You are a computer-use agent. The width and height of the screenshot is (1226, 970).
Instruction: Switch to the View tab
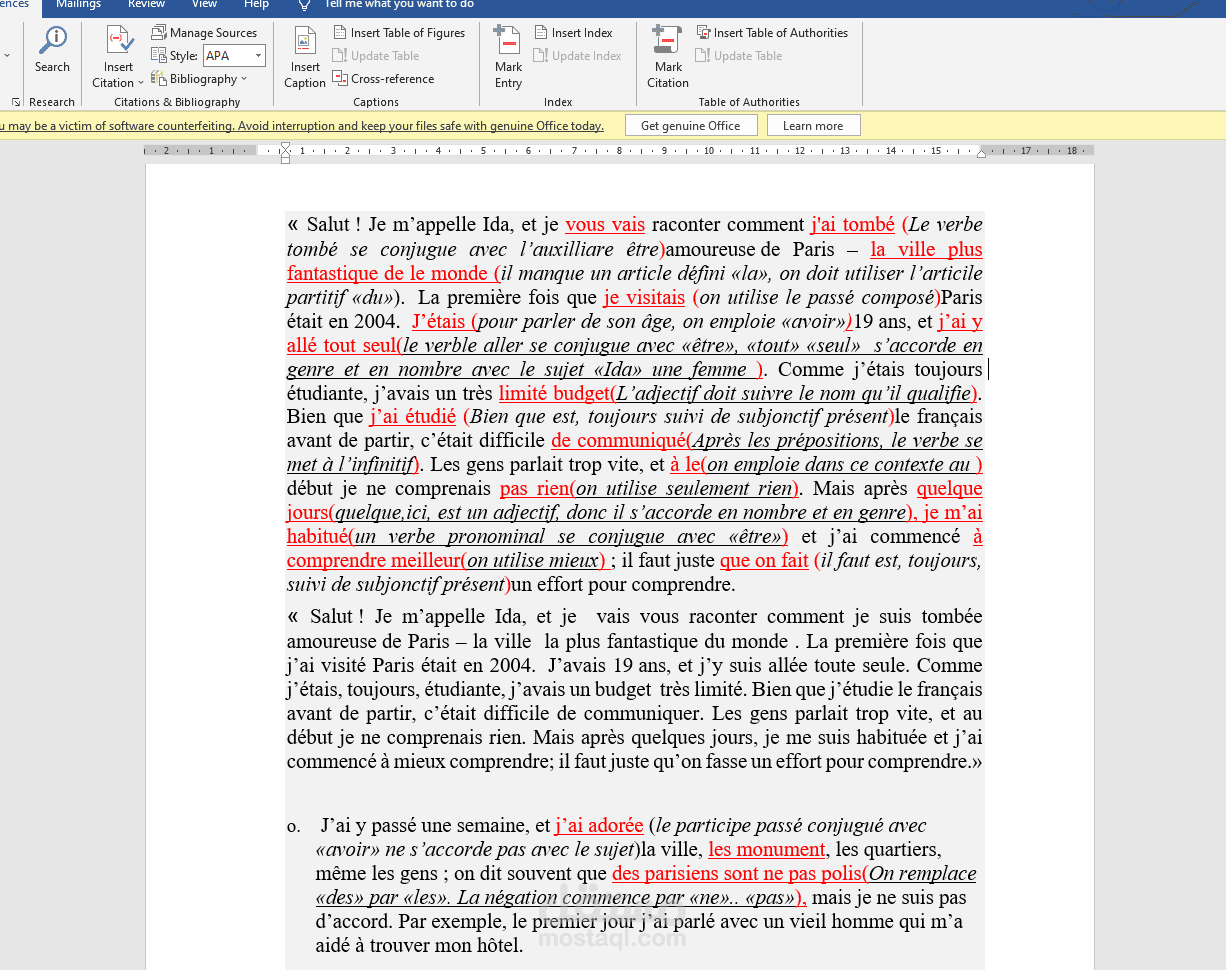pos(204,5)
